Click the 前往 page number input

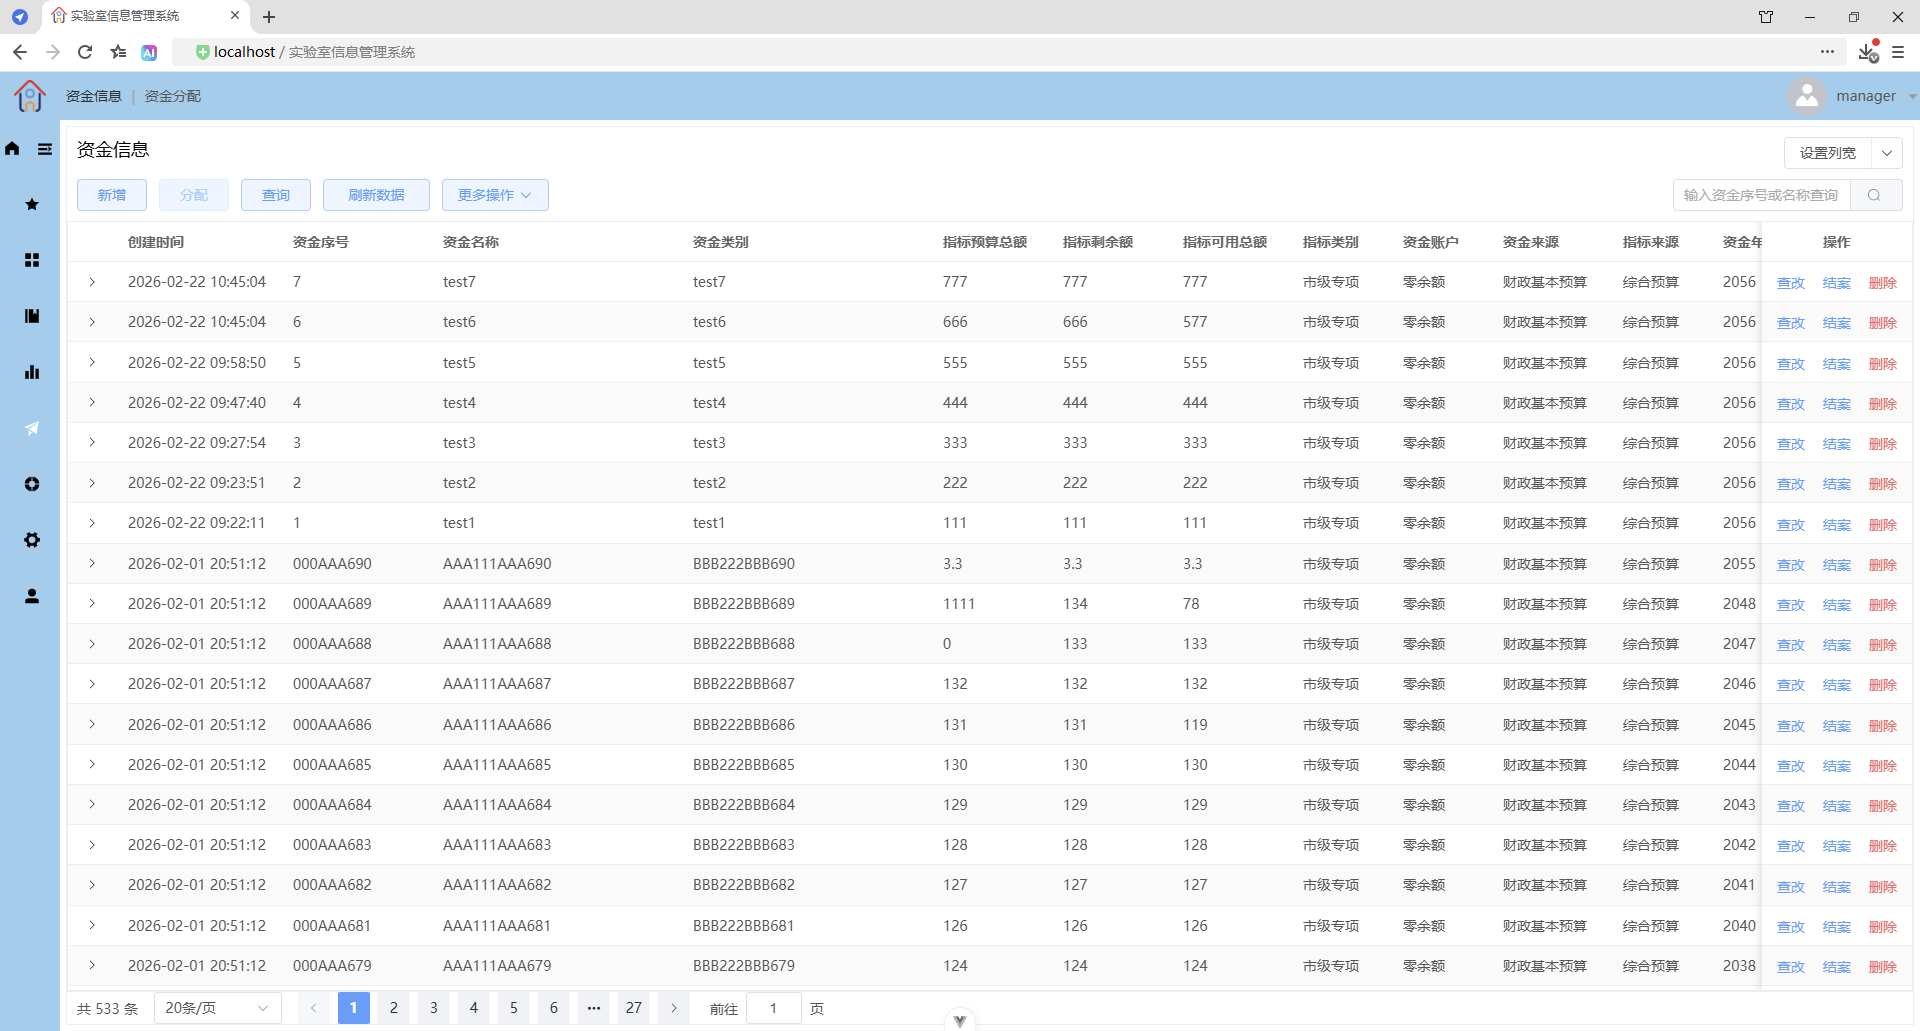pos(774,1008)
